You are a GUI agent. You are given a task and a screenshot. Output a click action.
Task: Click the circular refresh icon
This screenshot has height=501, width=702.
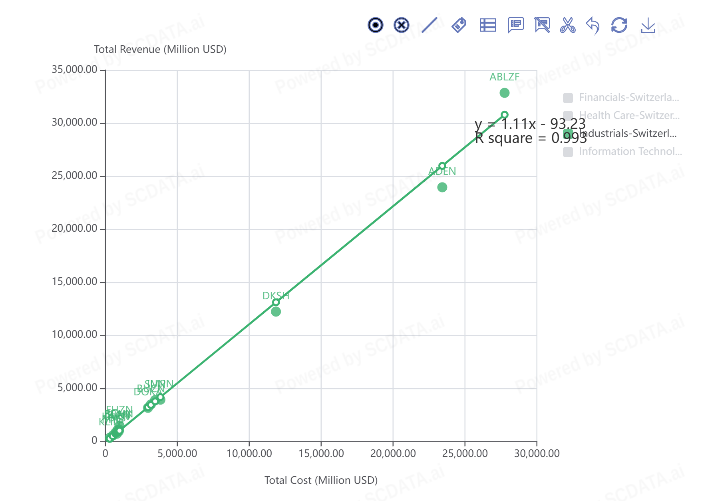click(619, 25)
